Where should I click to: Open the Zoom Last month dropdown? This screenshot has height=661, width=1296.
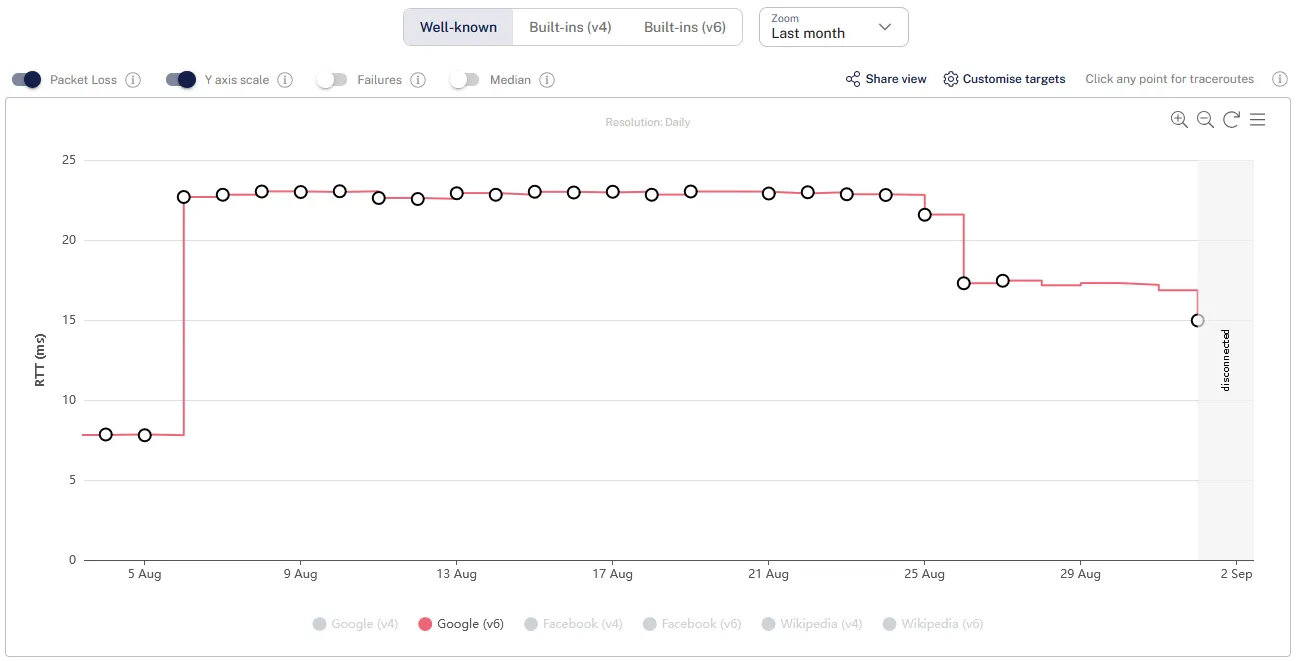point(834,27)
